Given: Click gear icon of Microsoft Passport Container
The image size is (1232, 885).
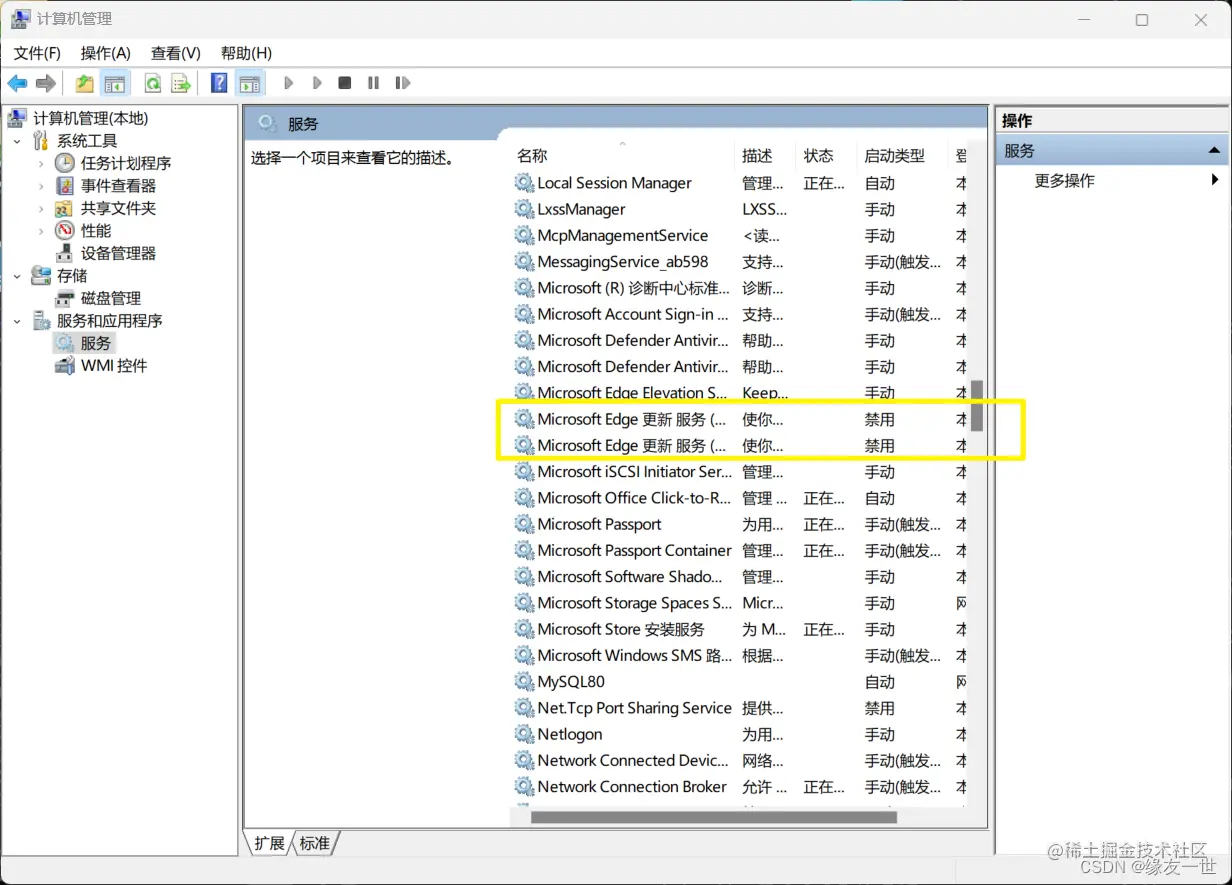Looking at the screenshot, I should pos(524,550).
